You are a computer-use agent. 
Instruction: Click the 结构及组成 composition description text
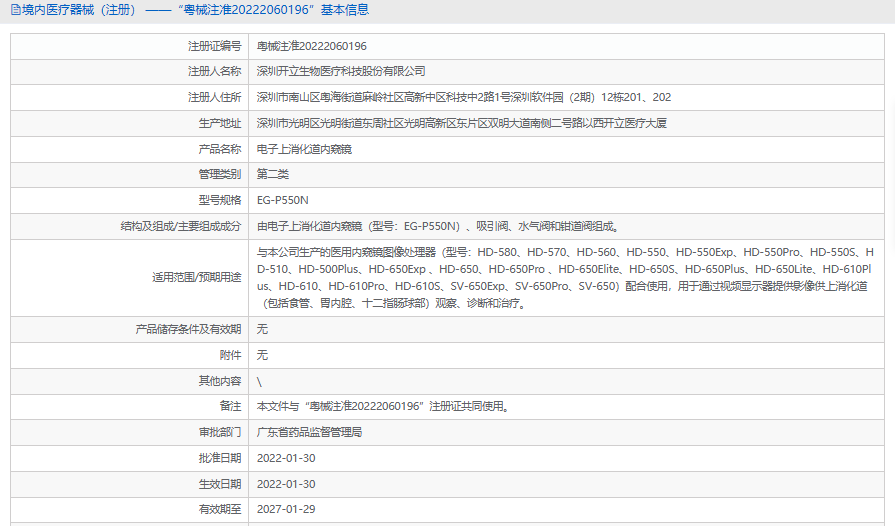click(439, 226)
